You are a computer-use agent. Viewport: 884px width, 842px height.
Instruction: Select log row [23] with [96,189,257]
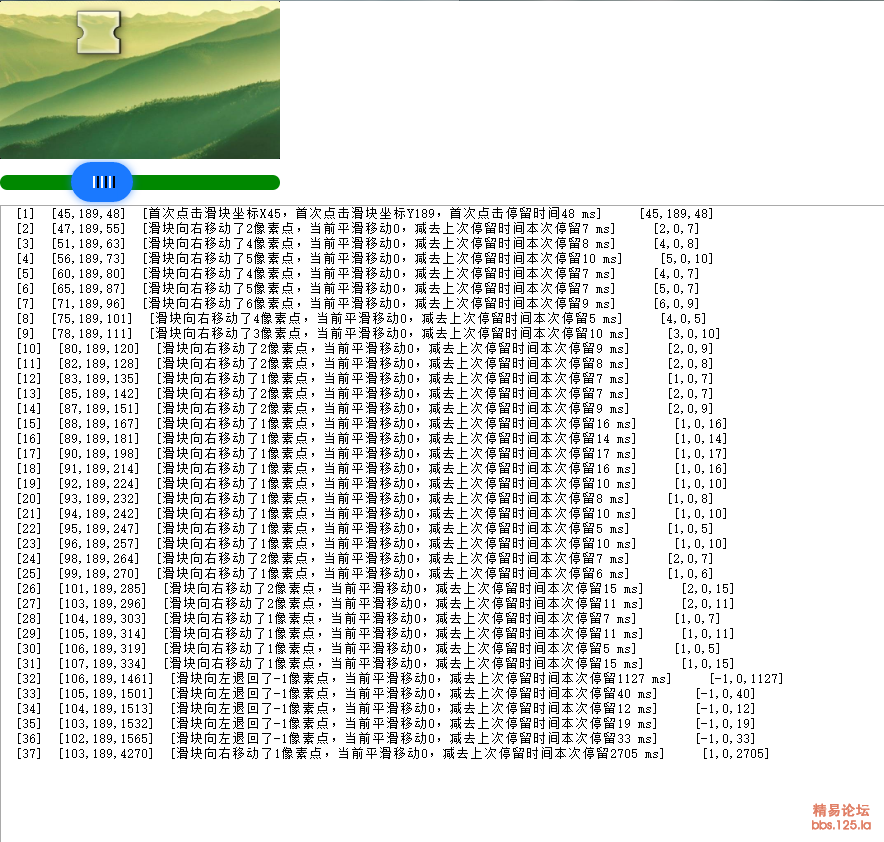[x=372, y=544]
